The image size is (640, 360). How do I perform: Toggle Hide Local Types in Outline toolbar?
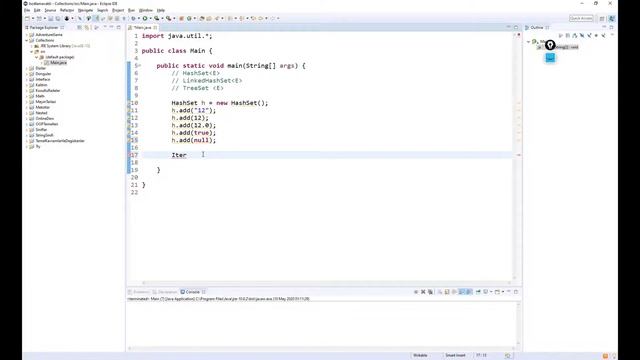click(x=603, y=36)
